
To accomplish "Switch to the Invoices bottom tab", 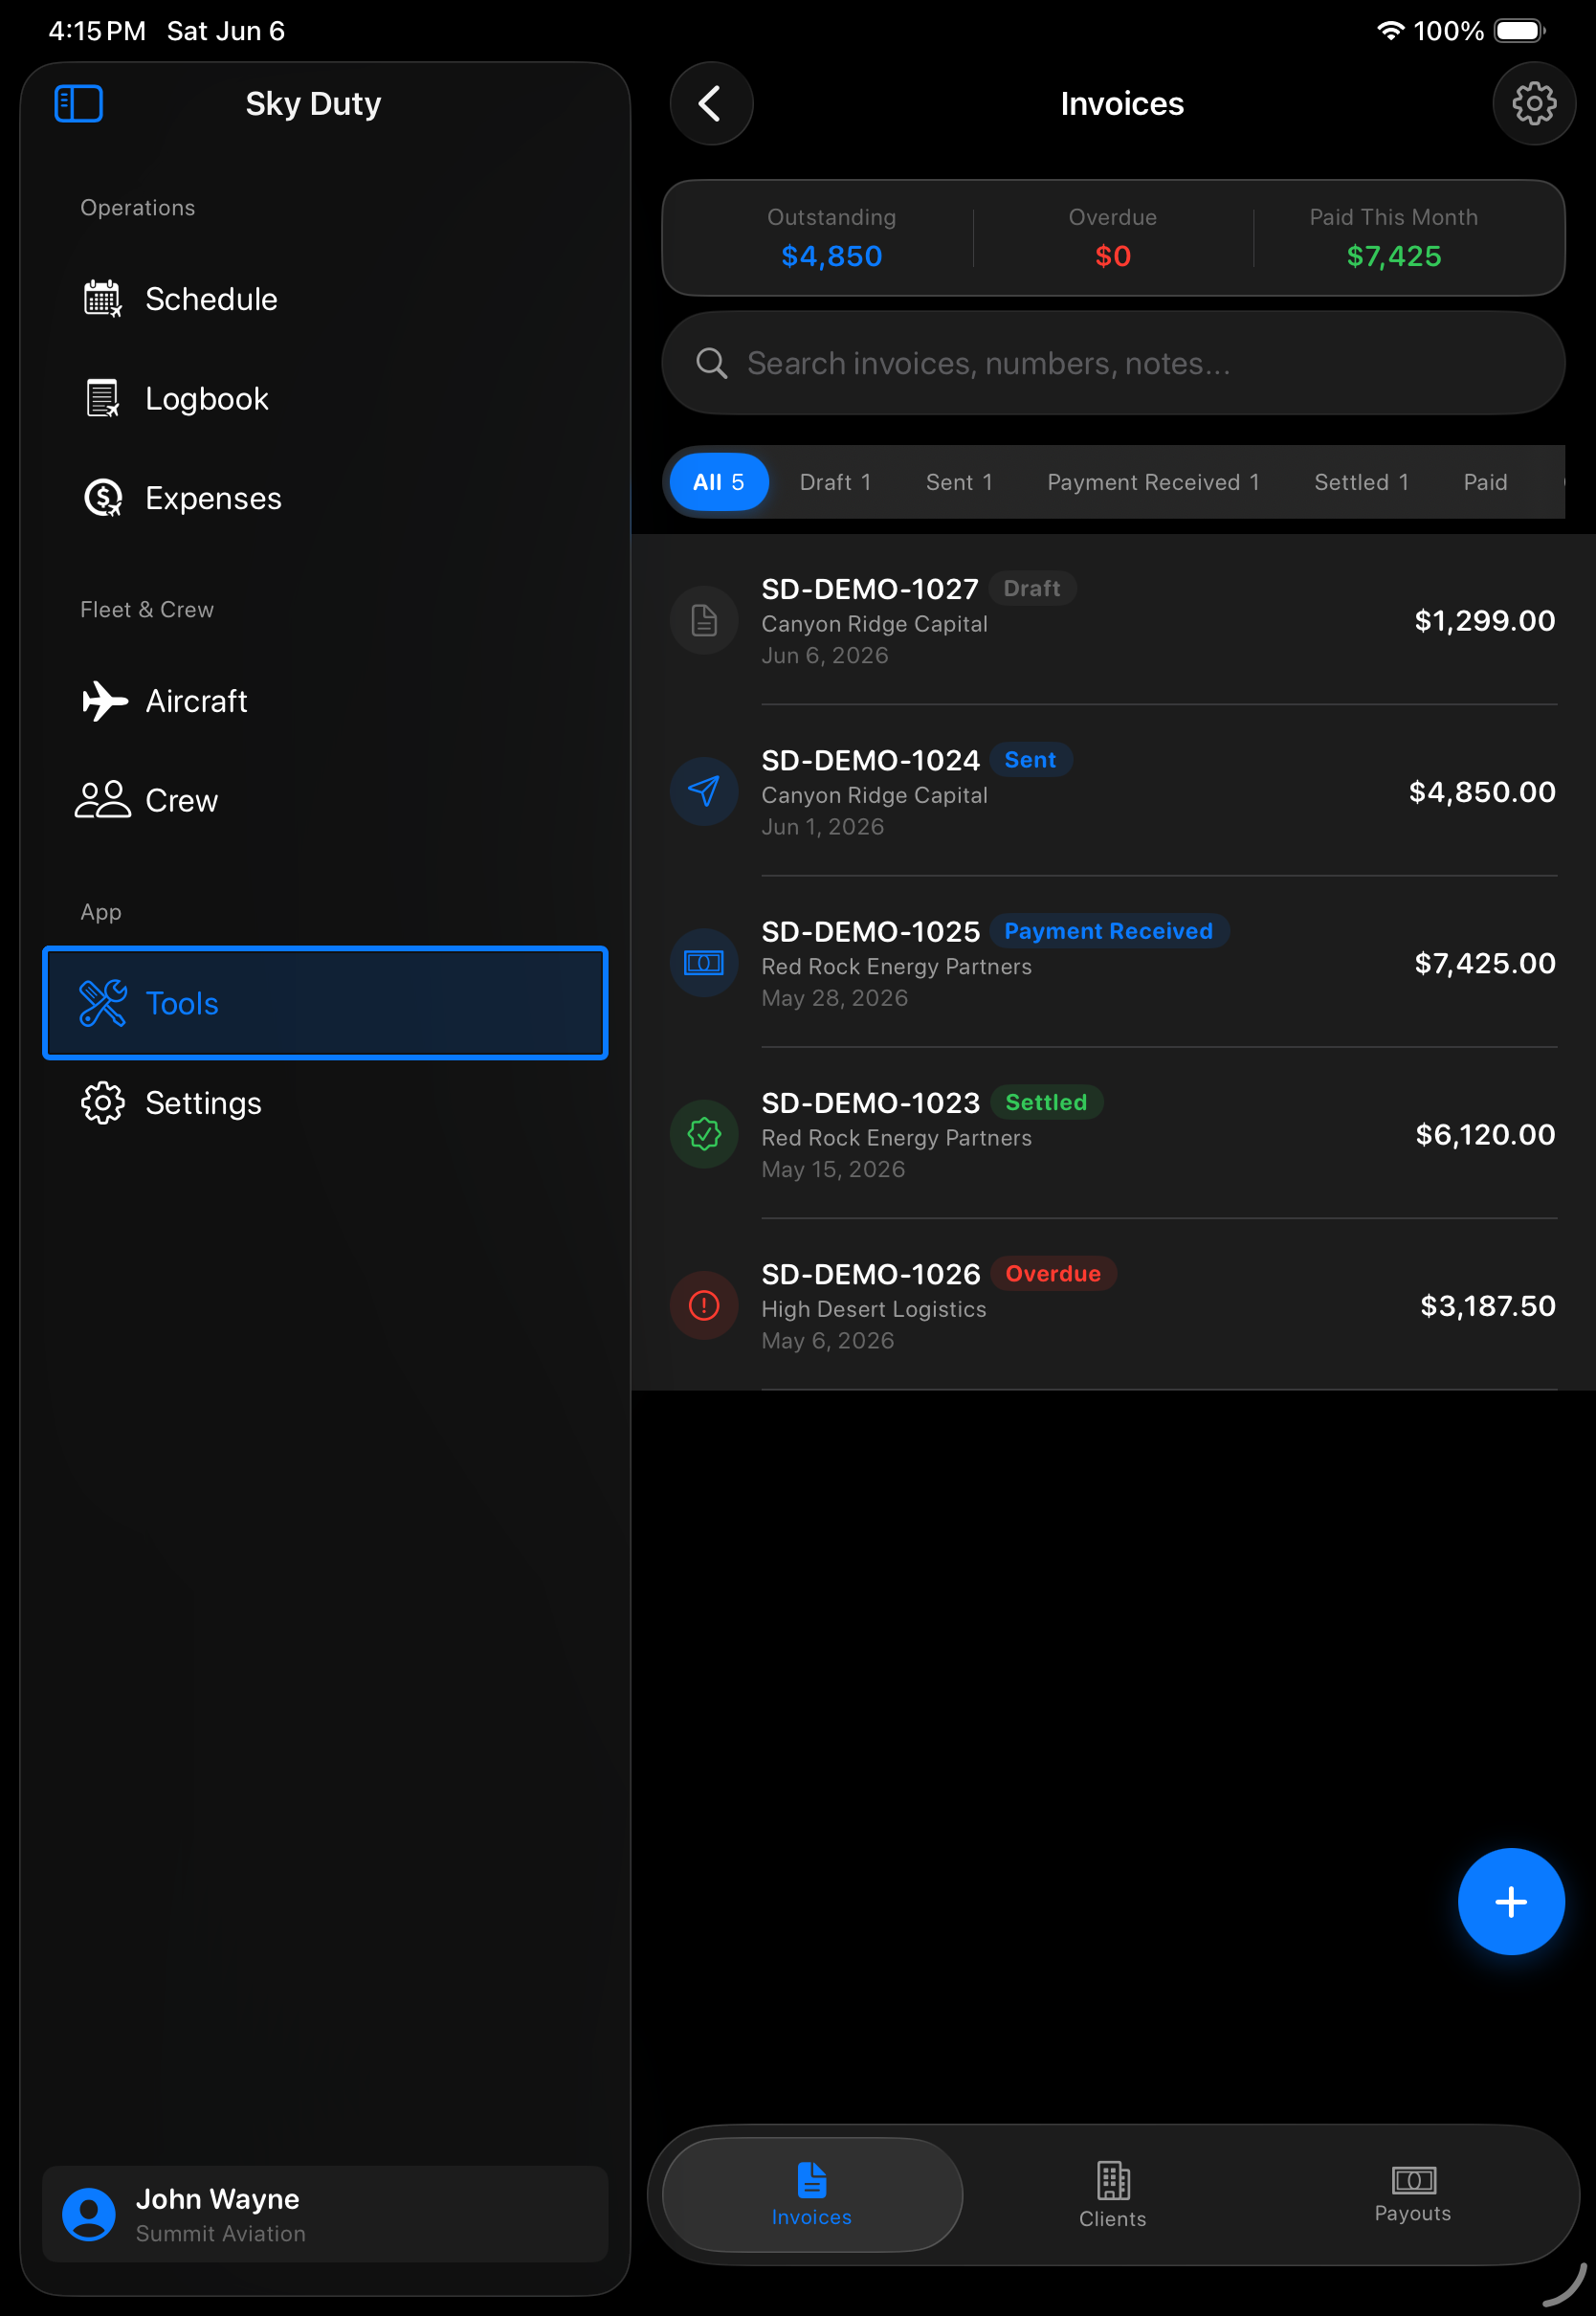I will pyautogui.click(x=811, y=2194).
